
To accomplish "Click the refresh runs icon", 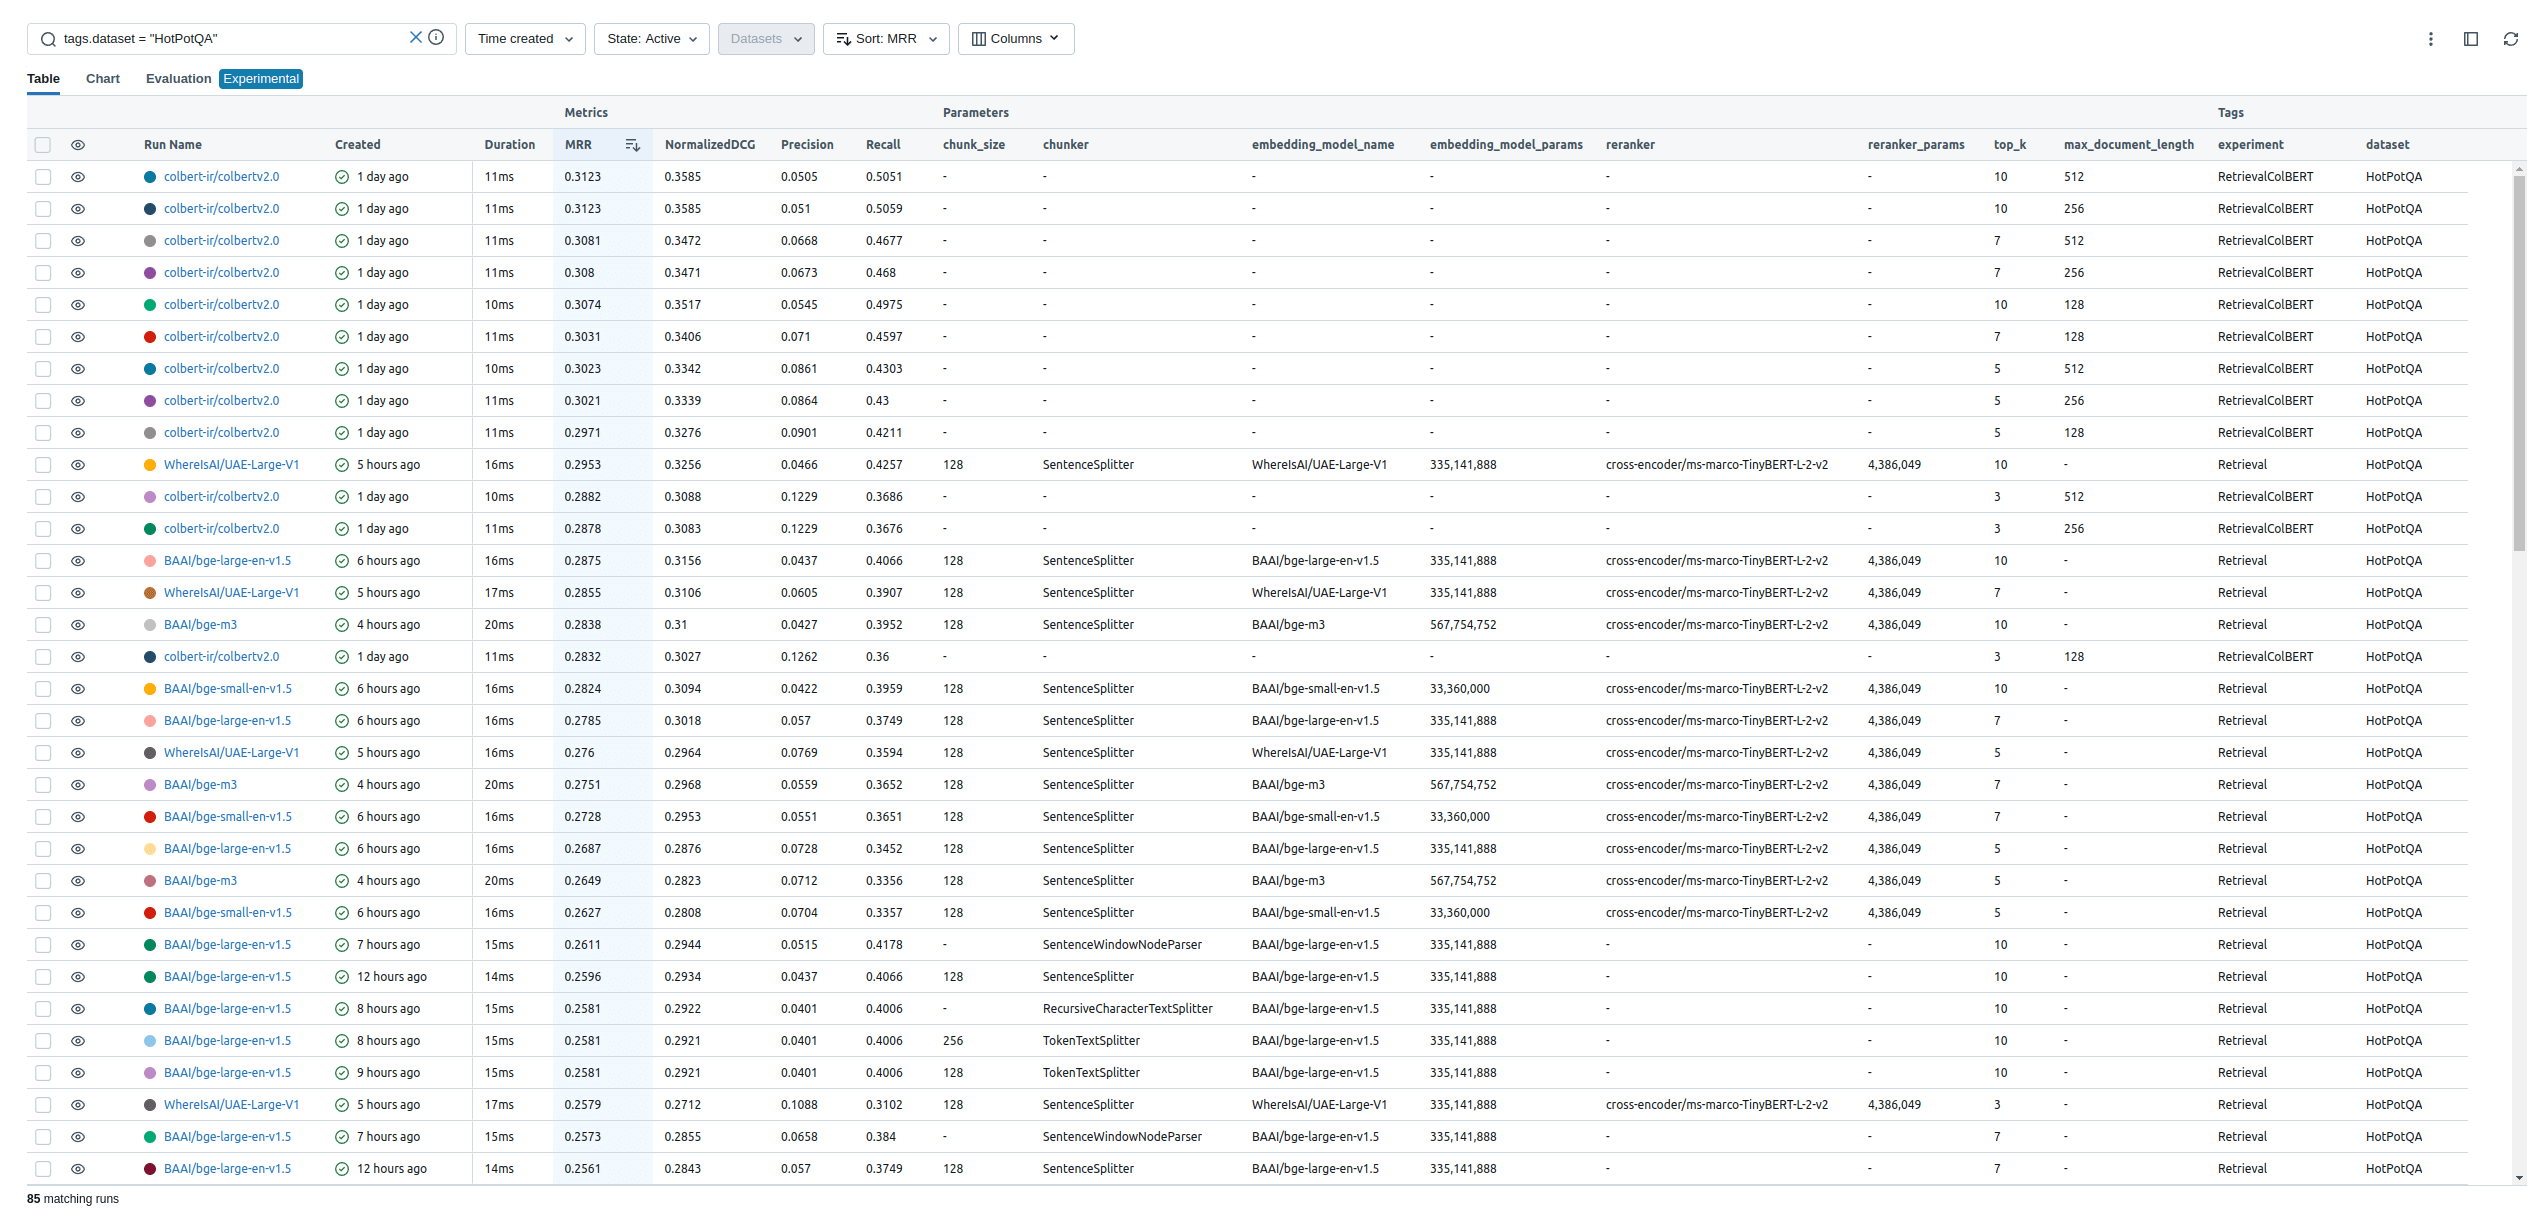I will [x=2510, y=39].
